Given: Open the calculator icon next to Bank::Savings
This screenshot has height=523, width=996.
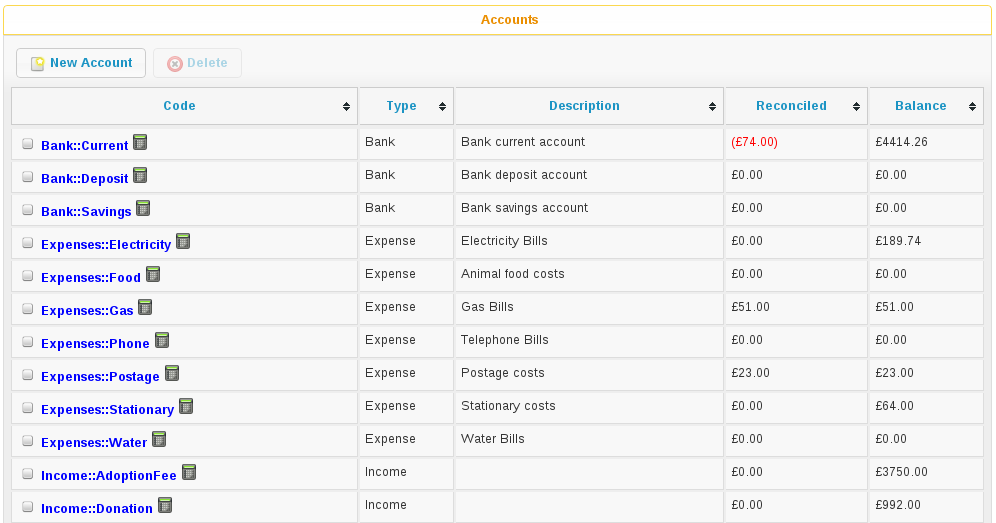Looking at the screenshot, I should coord(143,209).
